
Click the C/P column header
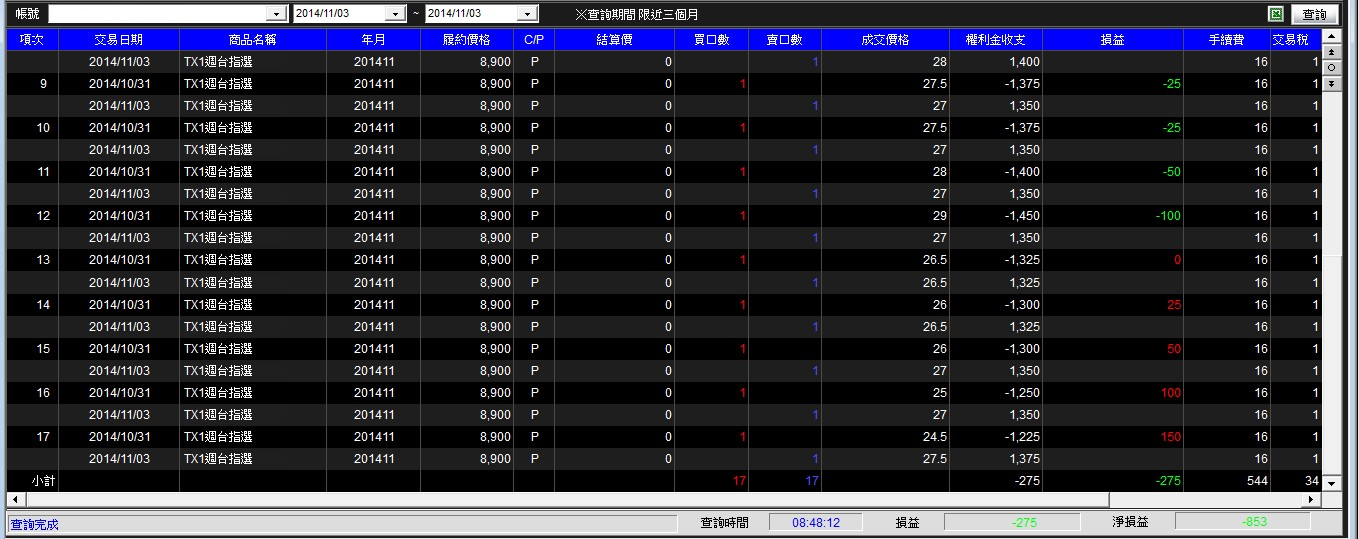(534, 40)
